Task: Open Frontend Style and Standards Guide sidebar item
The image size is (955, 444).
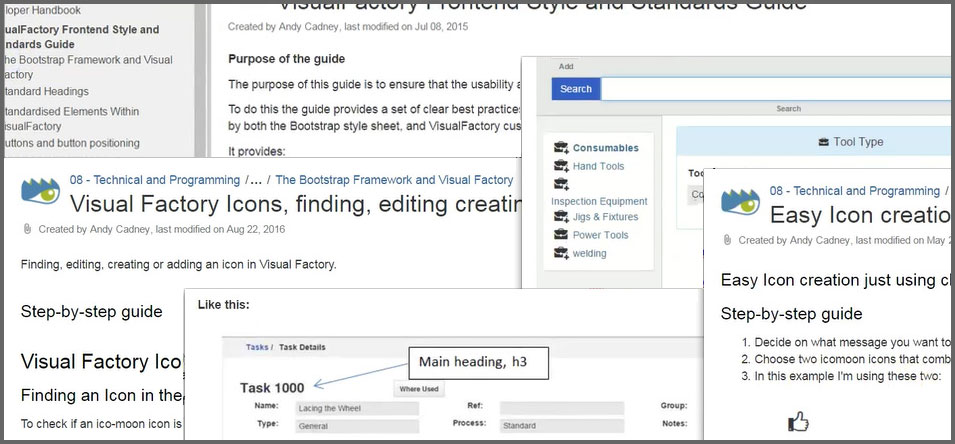Action: click(82, 37)
